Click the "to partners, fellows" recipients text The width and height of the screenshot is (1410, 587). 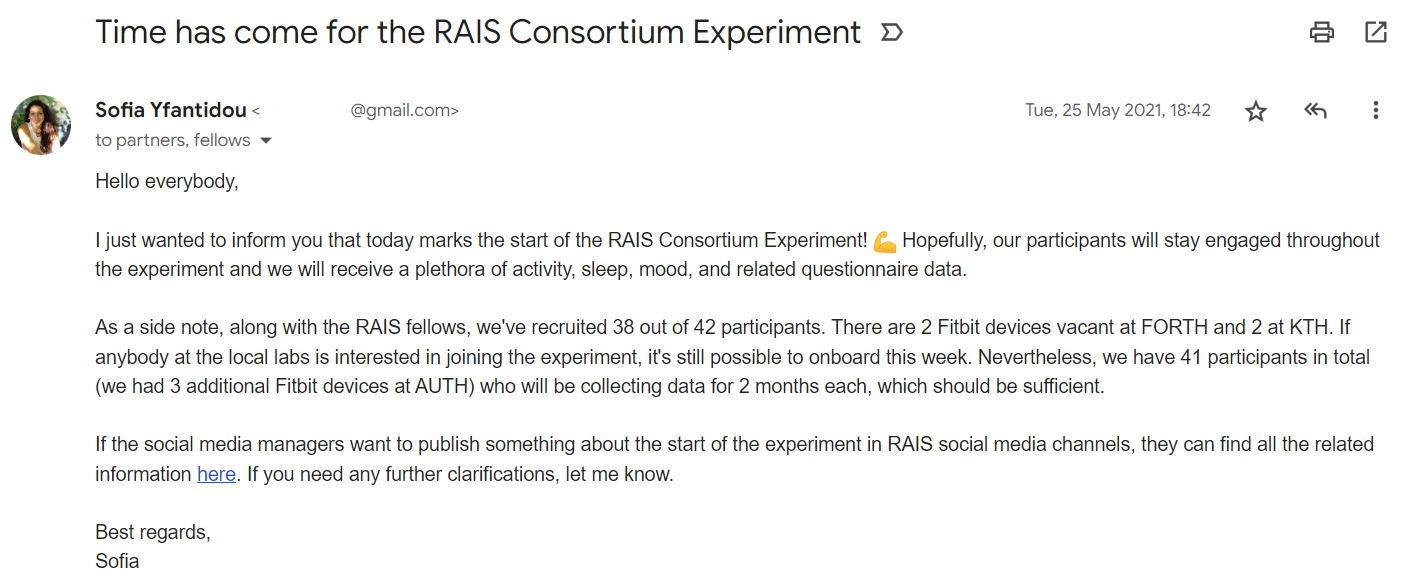(173, 140)
